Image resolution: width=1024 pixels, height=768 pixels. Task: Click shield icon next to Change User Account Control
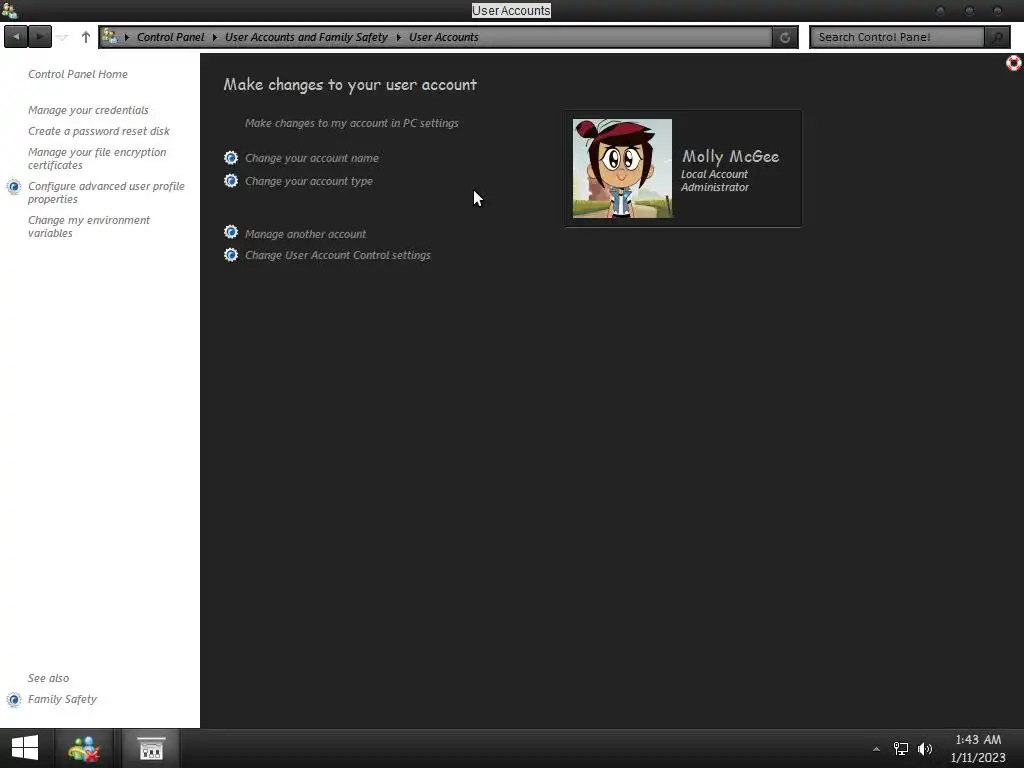coord(231,255)
